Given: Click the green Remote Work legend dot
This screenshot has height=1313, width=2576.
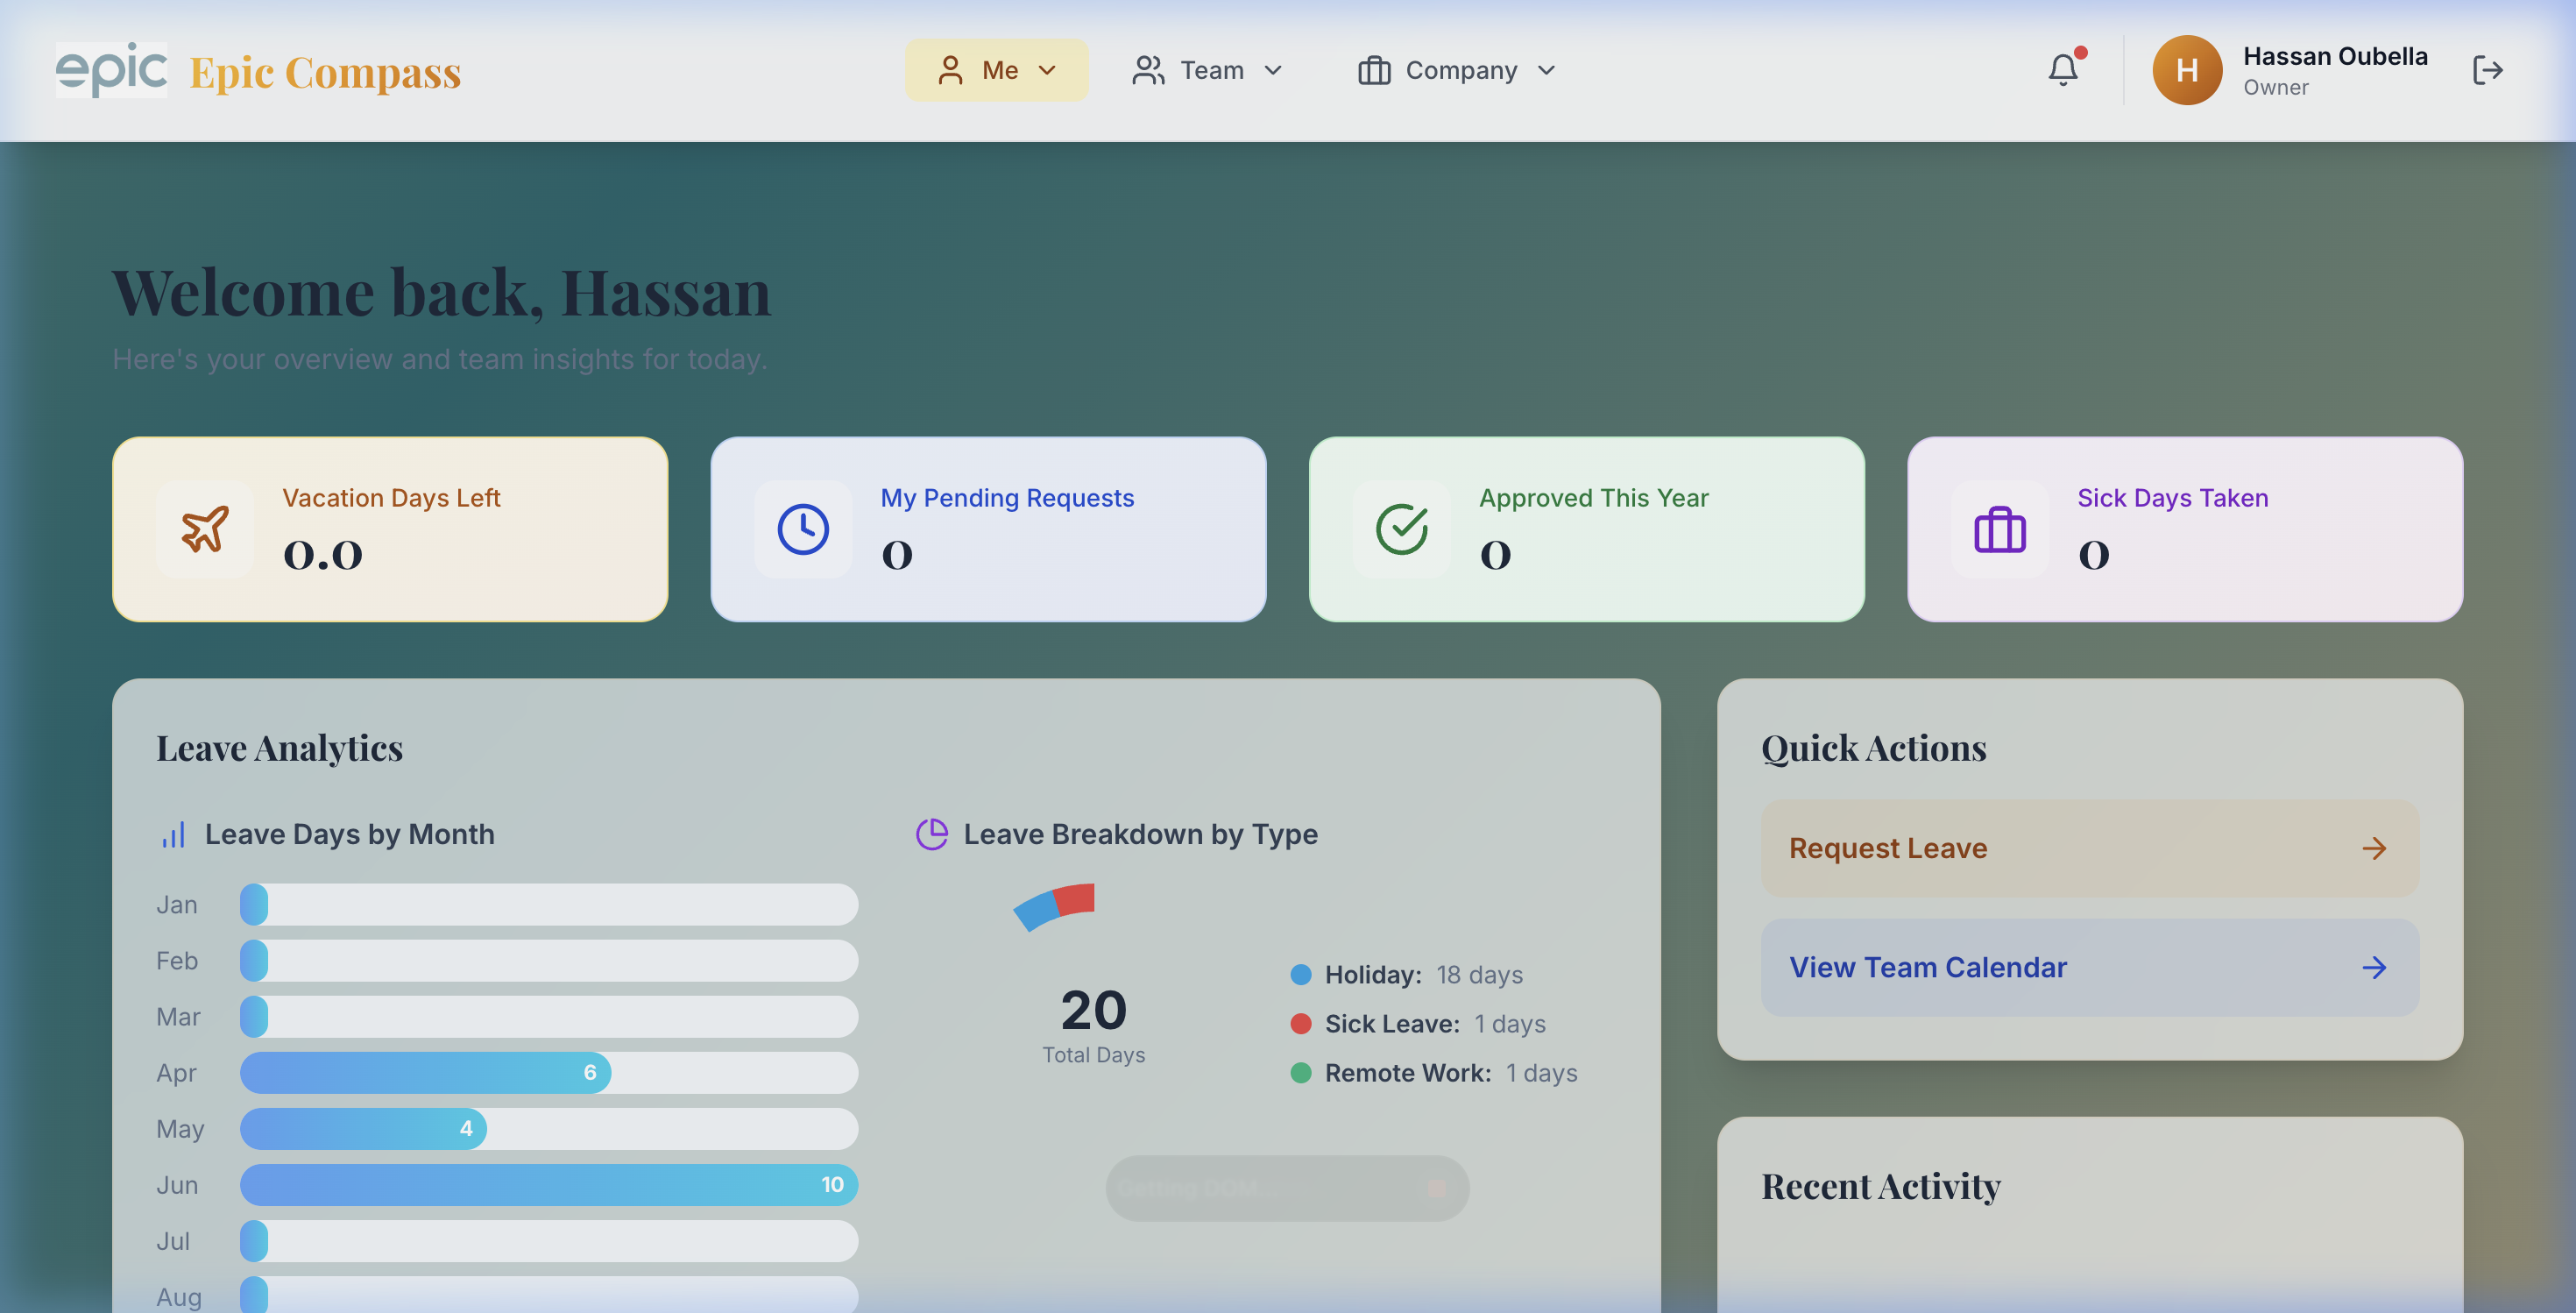Looking at the screenshot, I should click(x=1301, y=1073).
